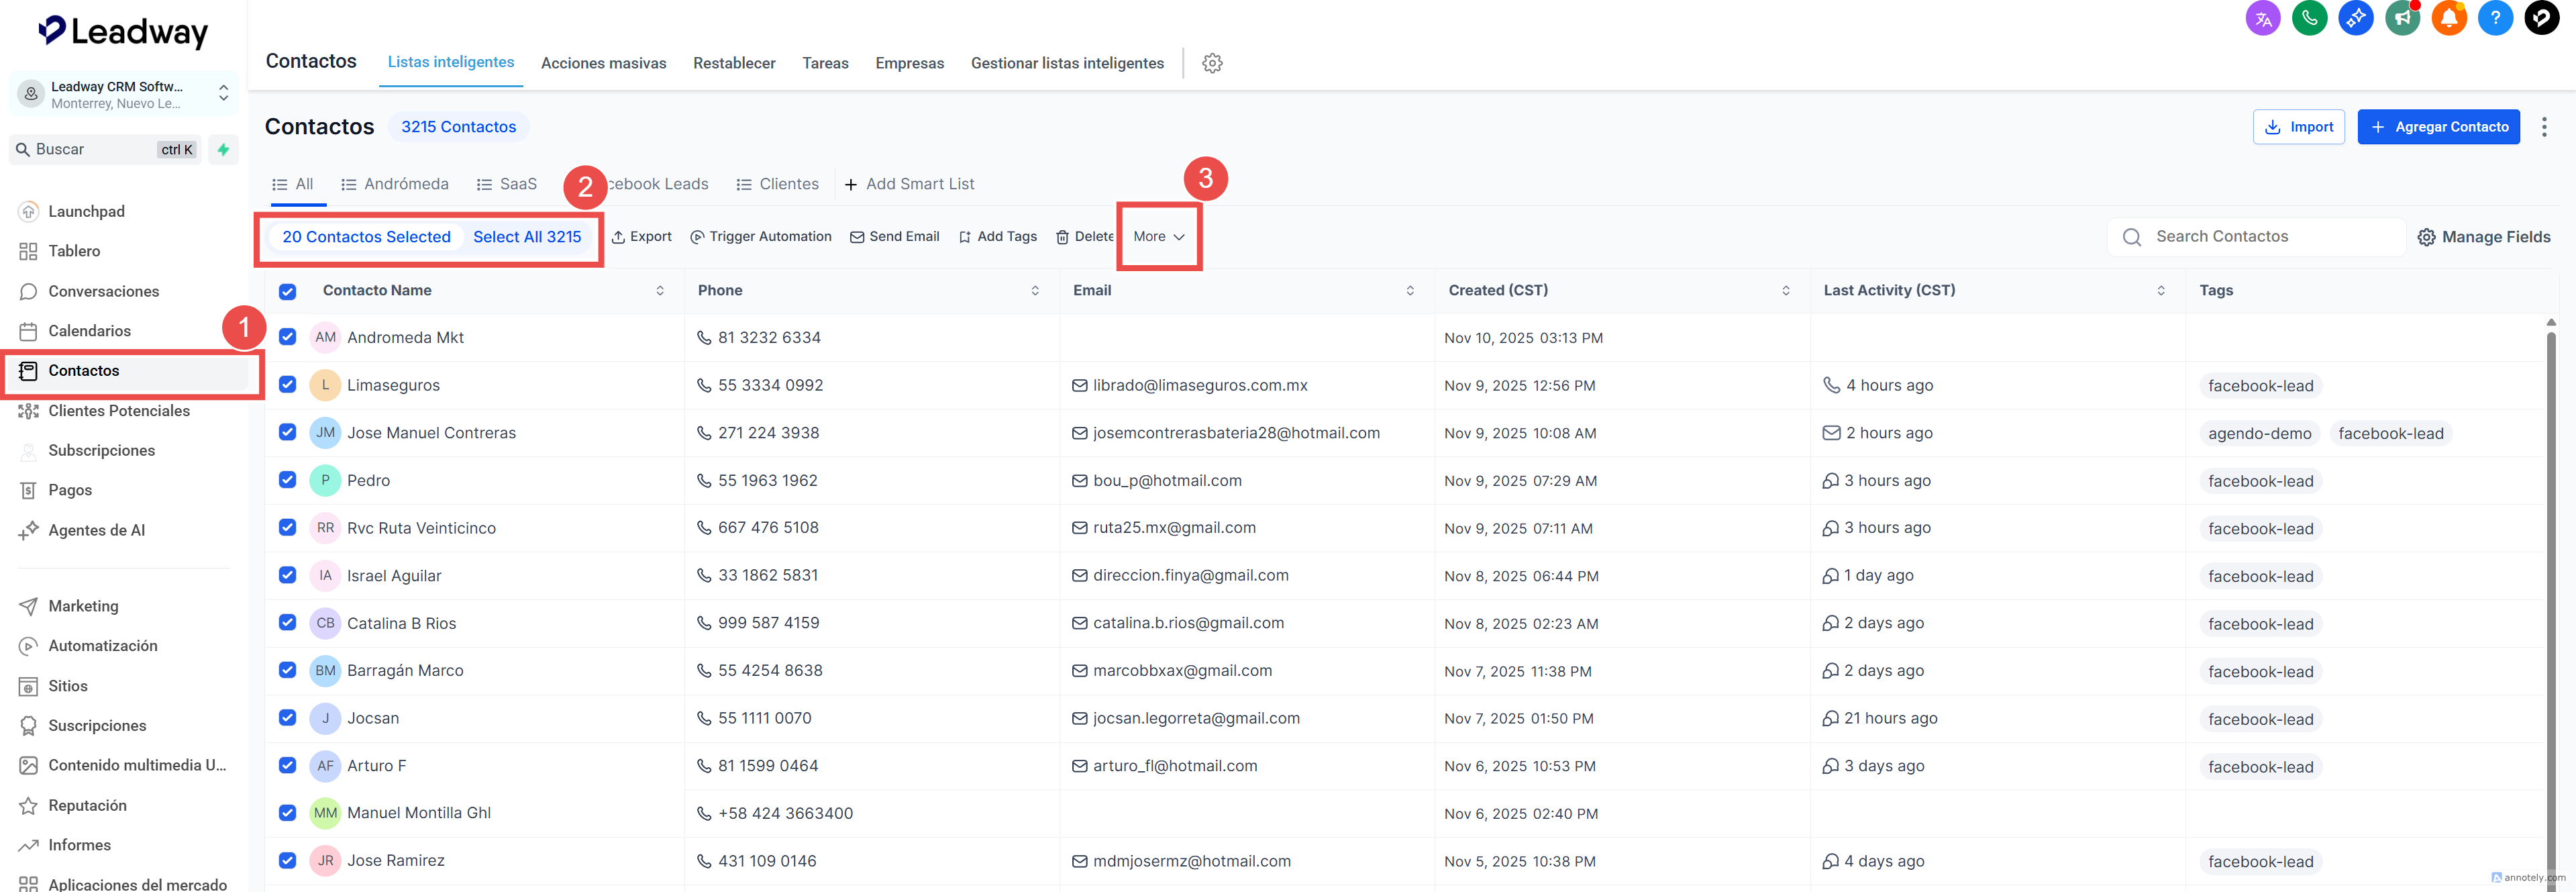Click the green phone dialer icon

pos(2309,18)
